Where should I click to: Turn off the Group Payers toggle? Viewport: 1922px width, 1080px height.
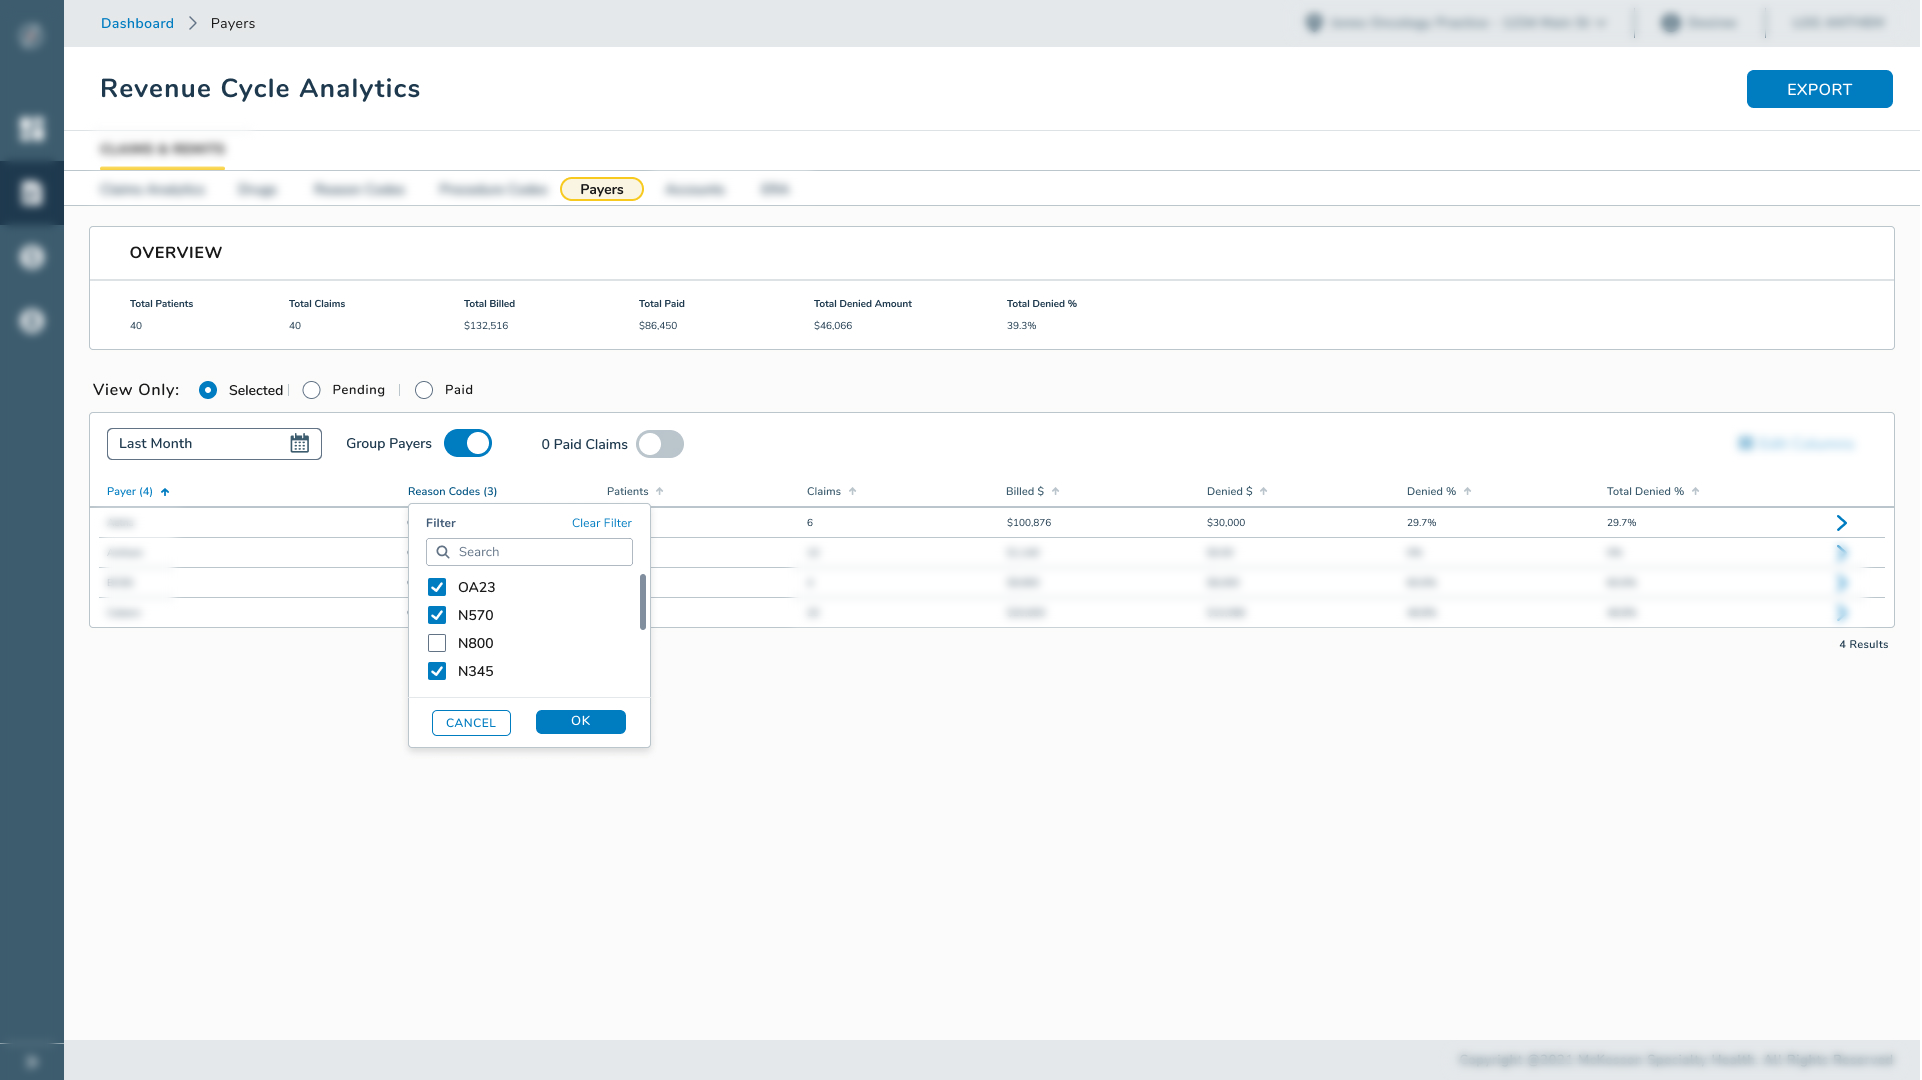(468, 443)
